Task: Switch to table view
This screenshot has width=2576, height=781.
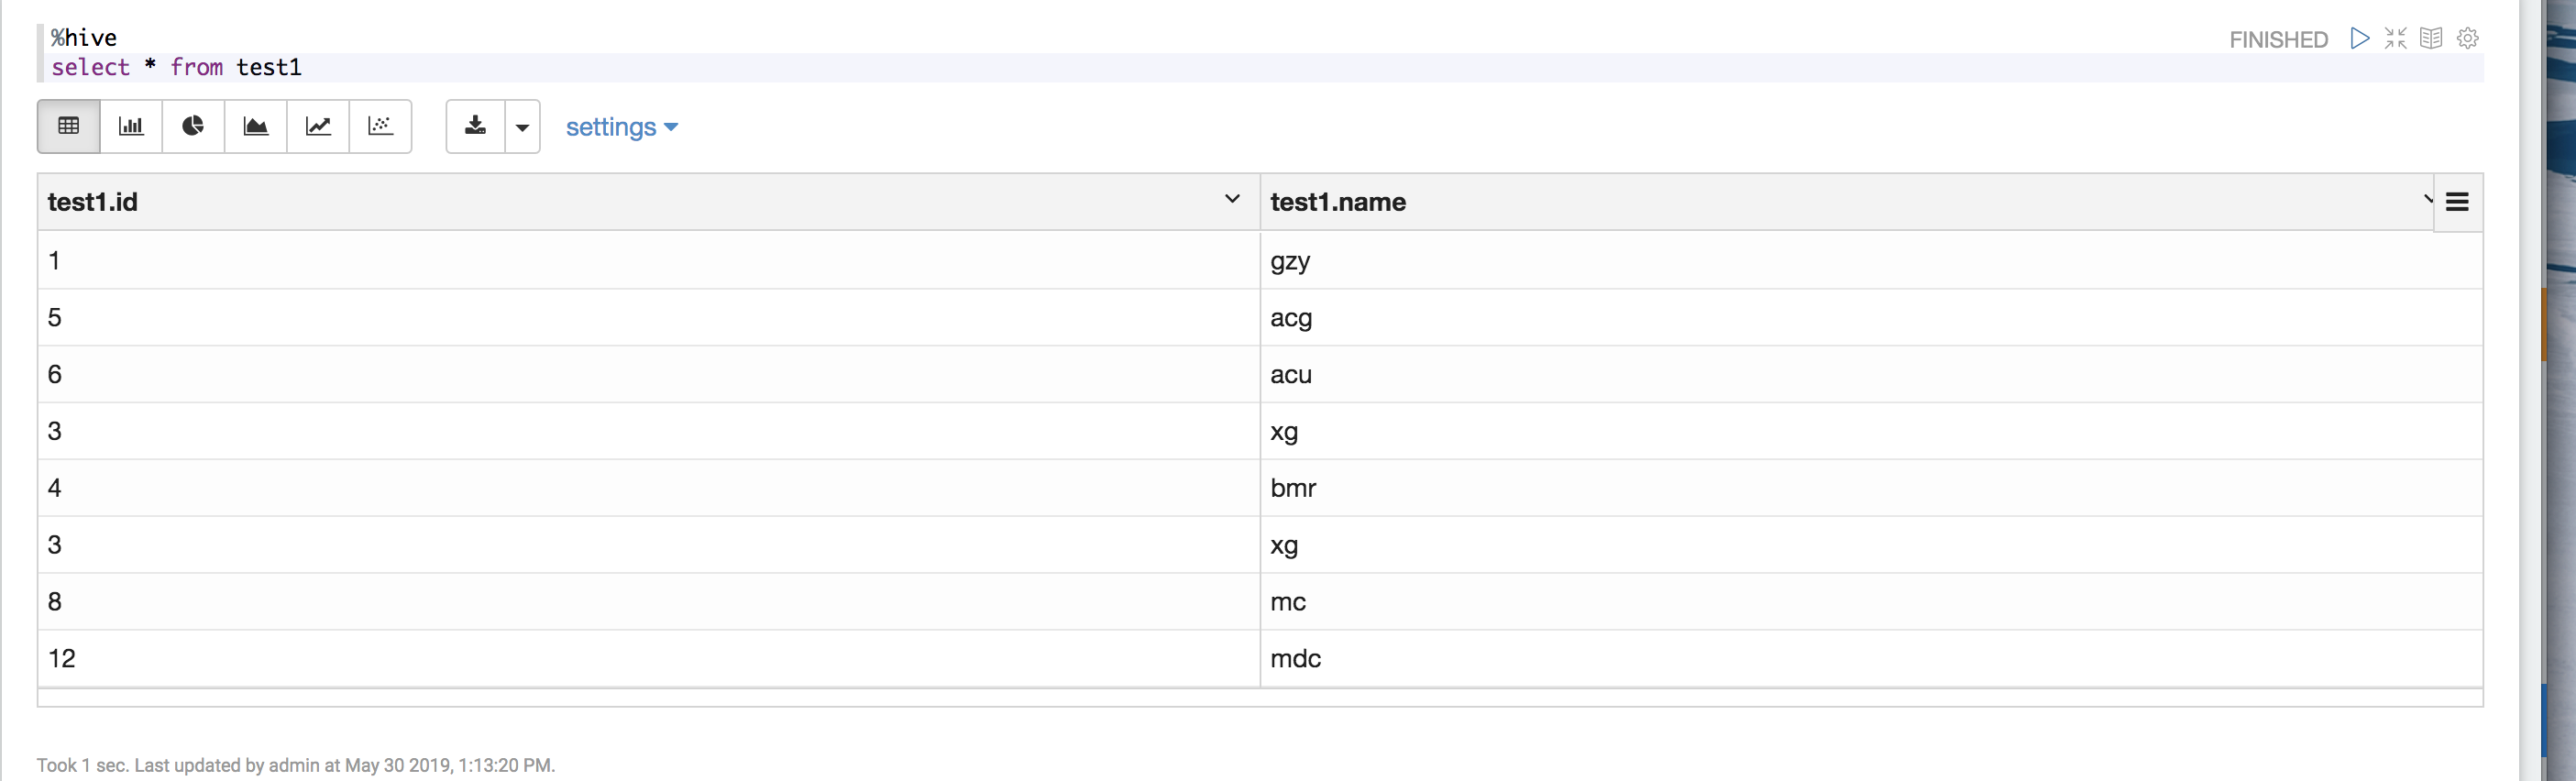Action: click(x=68, y=126)
